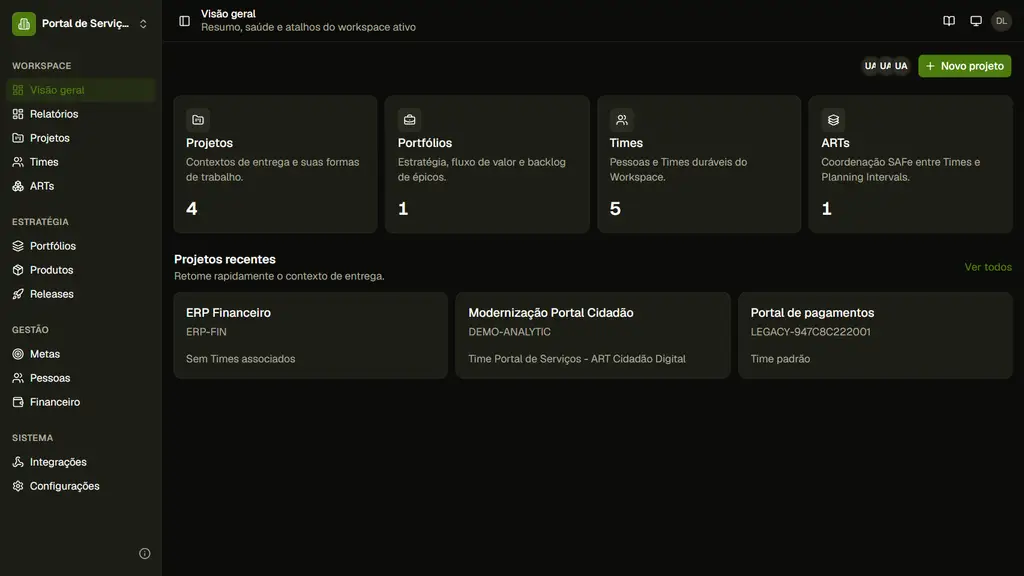The image size is (1024, 576).
Task: Click the DEMO-ANALYTIC project code
Action: [509, 332]
